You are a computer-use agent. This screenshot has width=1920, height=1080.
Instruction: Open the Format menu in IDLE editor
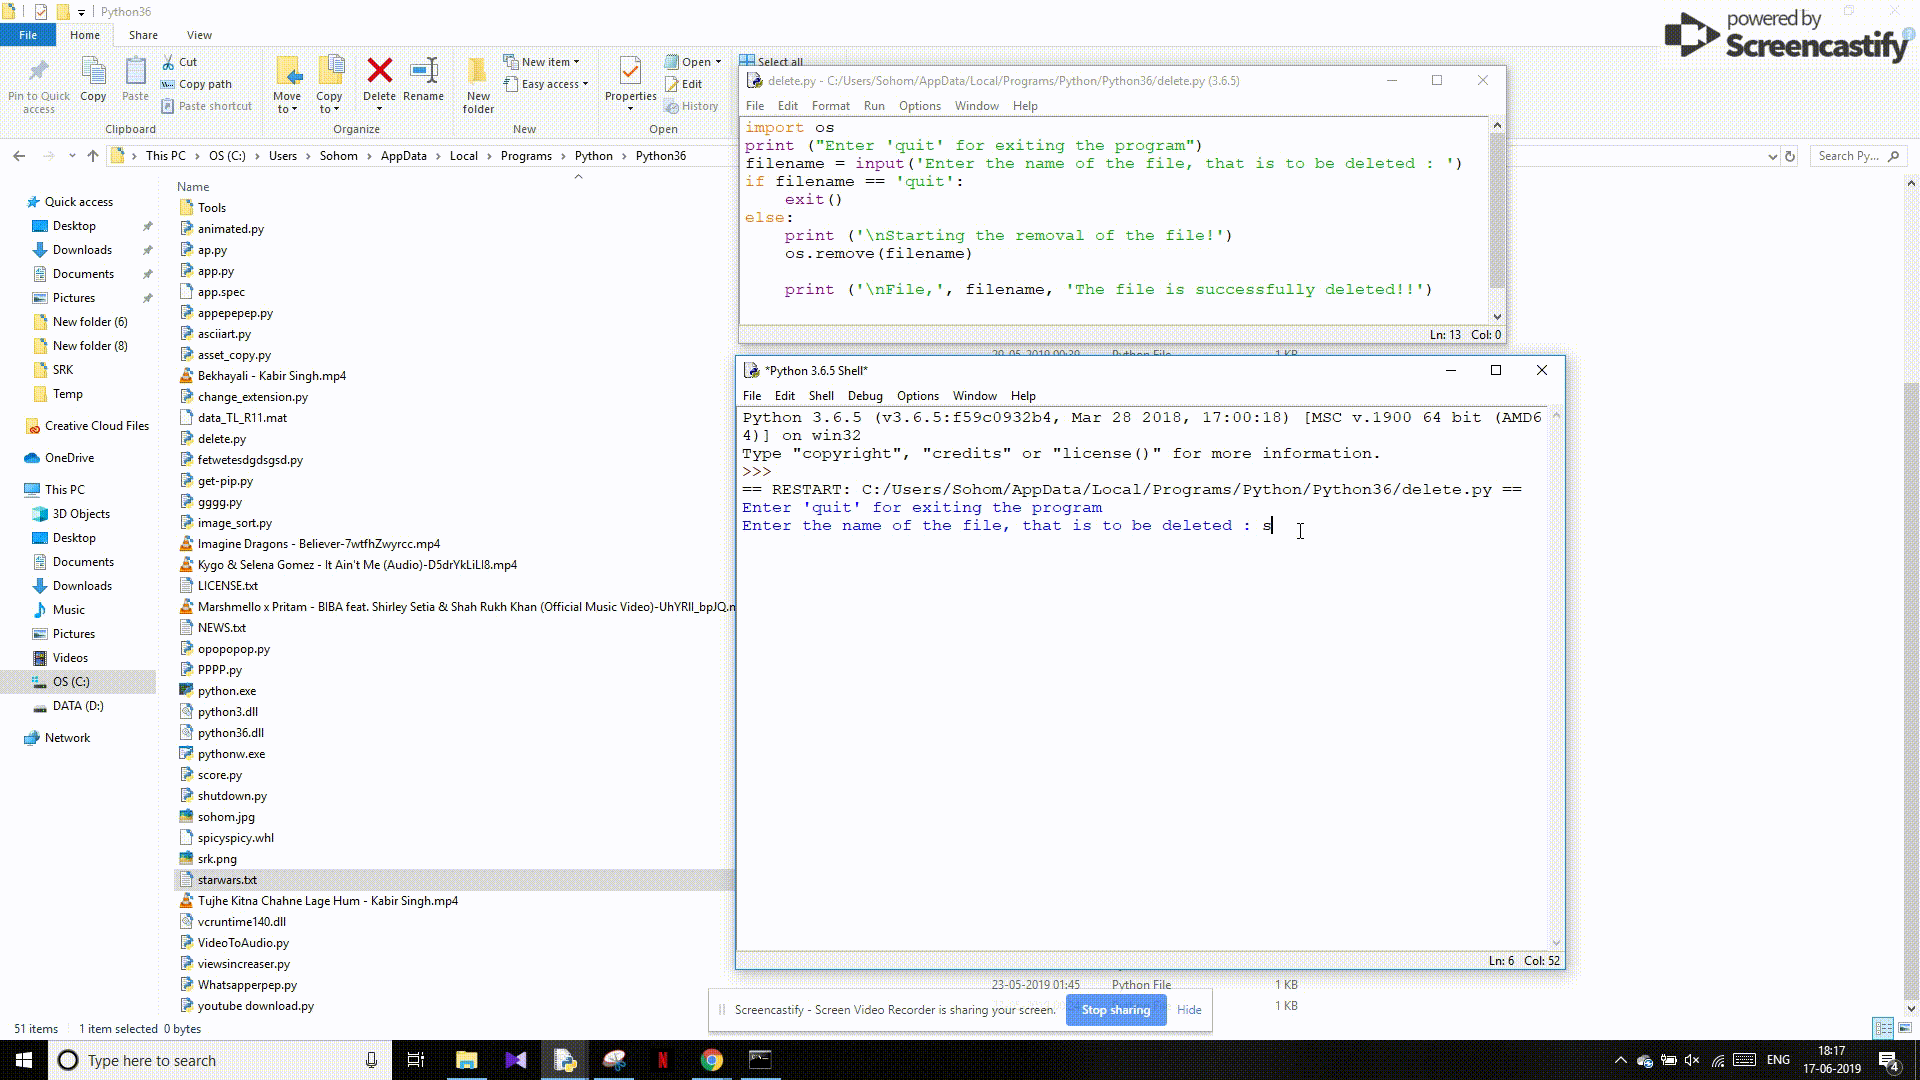[x=828, y=105]
